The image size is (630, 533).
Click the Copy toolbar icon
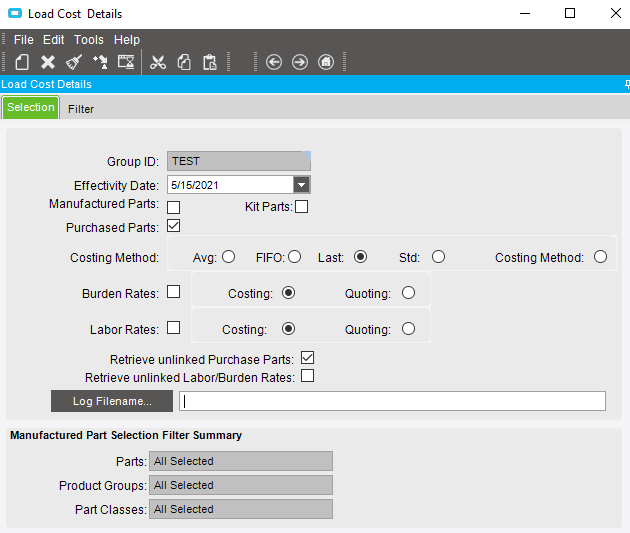184,62
